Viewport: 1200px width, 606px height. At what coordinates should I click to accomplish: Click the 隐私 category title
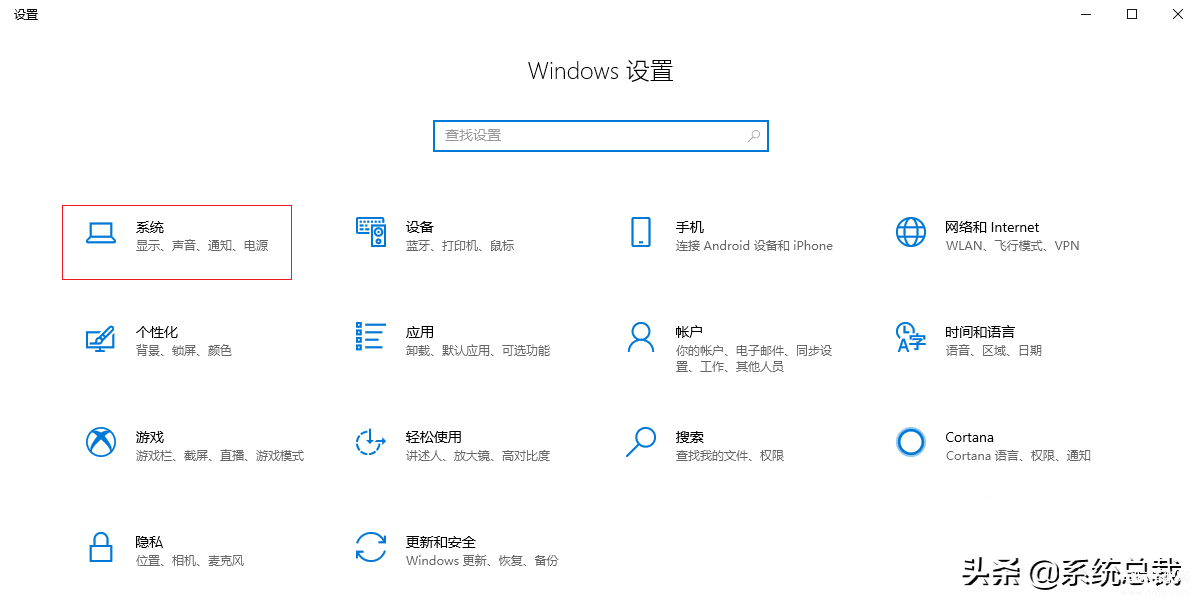pos(150,542)
